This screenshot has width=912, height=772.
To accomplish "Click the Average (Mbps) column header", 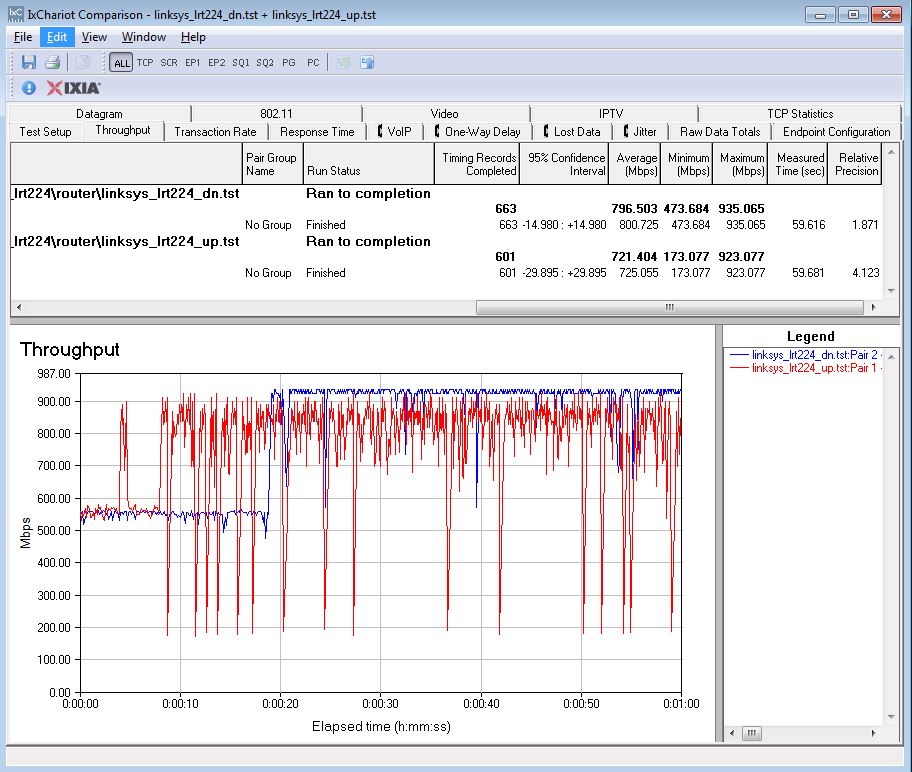I will [635, 164].
